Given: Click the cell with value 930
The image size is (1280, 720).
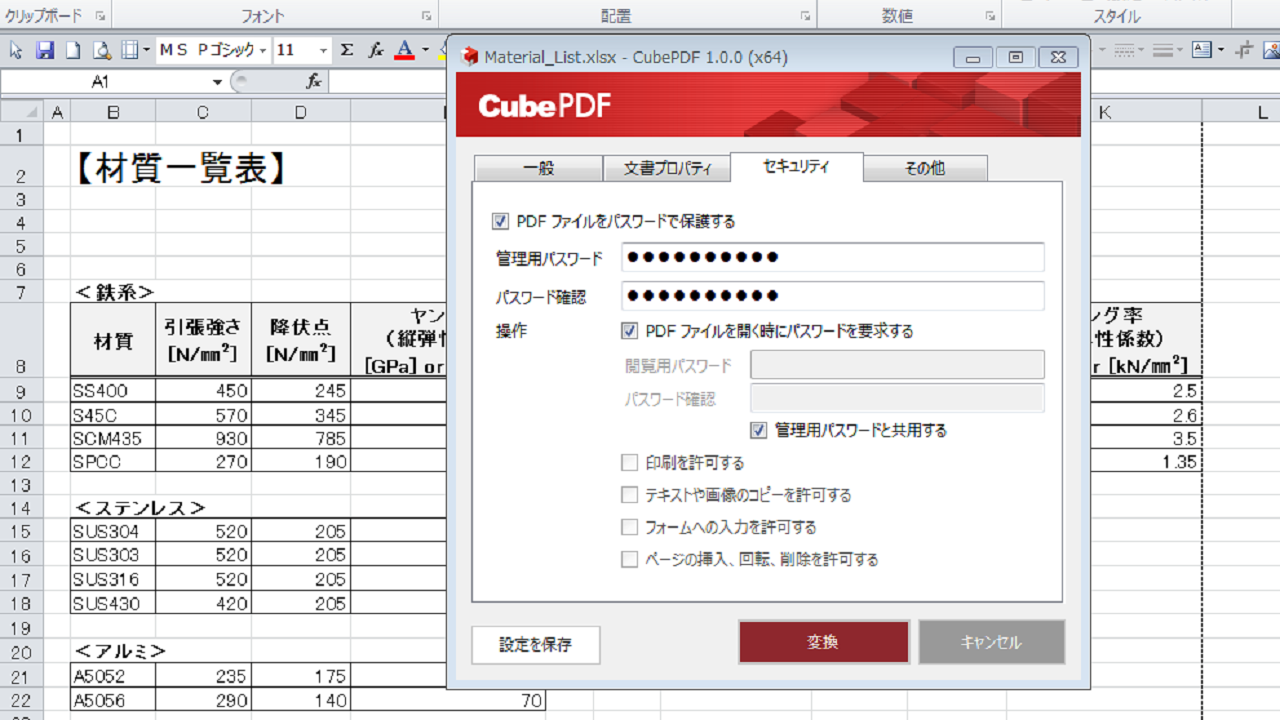Looking at the screenshot, I should pos(204,438).
